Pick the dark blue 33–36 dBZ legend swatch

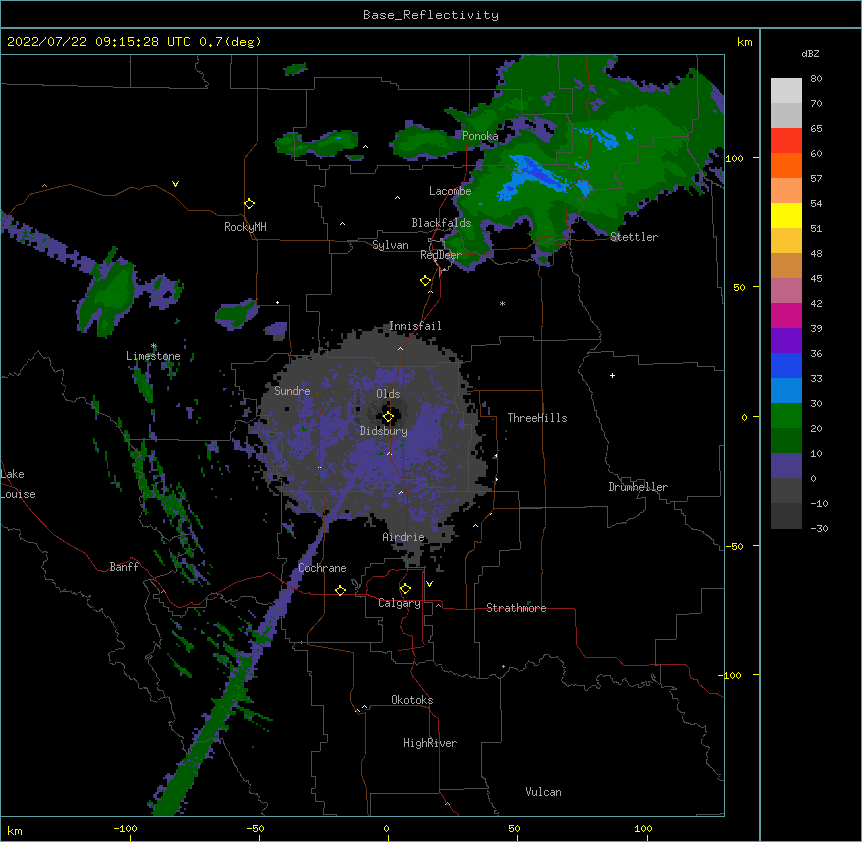coord(786,365)
